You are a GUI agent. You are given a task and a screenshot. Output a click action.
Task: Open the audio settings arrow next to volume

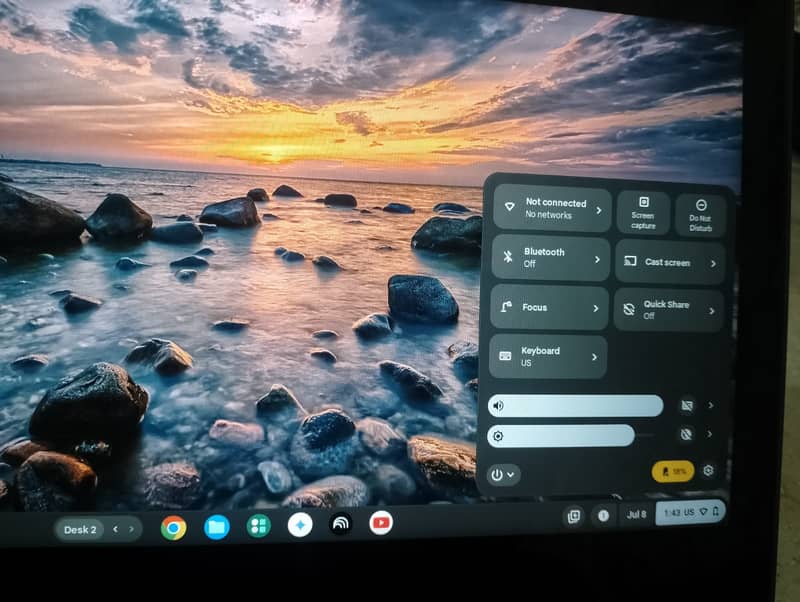(x=711, y=405)
